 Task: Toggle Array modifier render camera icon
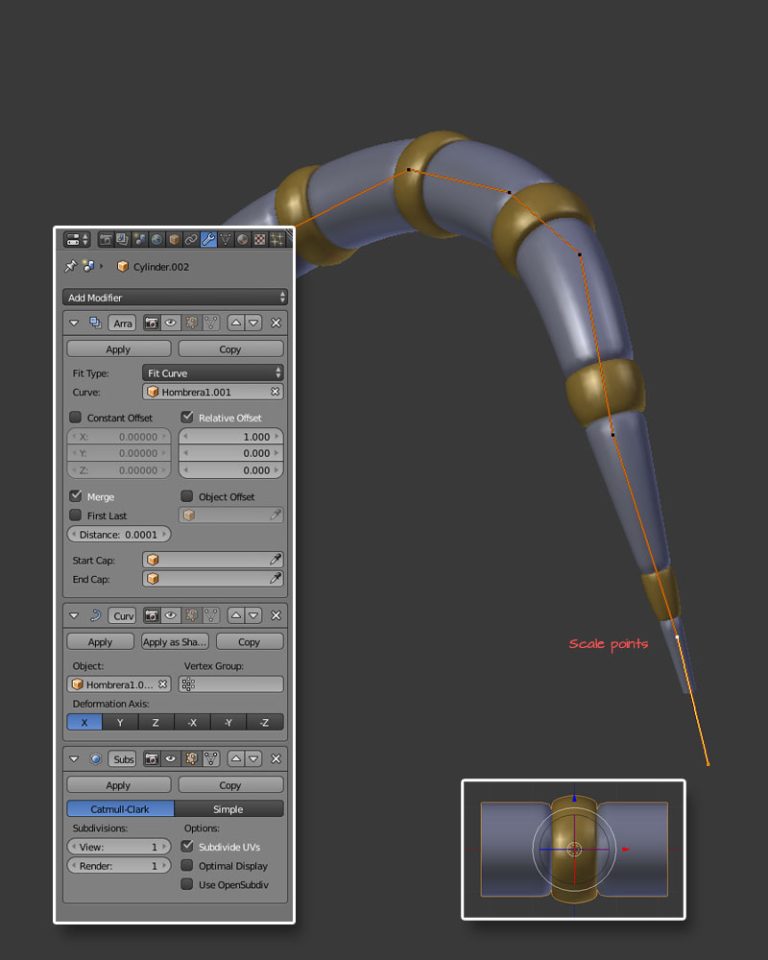(x=152, y=323)
